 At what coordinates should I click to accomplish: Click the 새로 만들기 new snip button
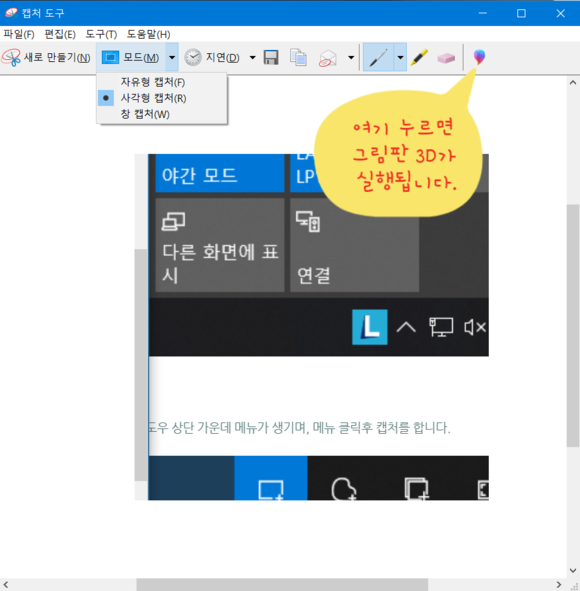46,58
